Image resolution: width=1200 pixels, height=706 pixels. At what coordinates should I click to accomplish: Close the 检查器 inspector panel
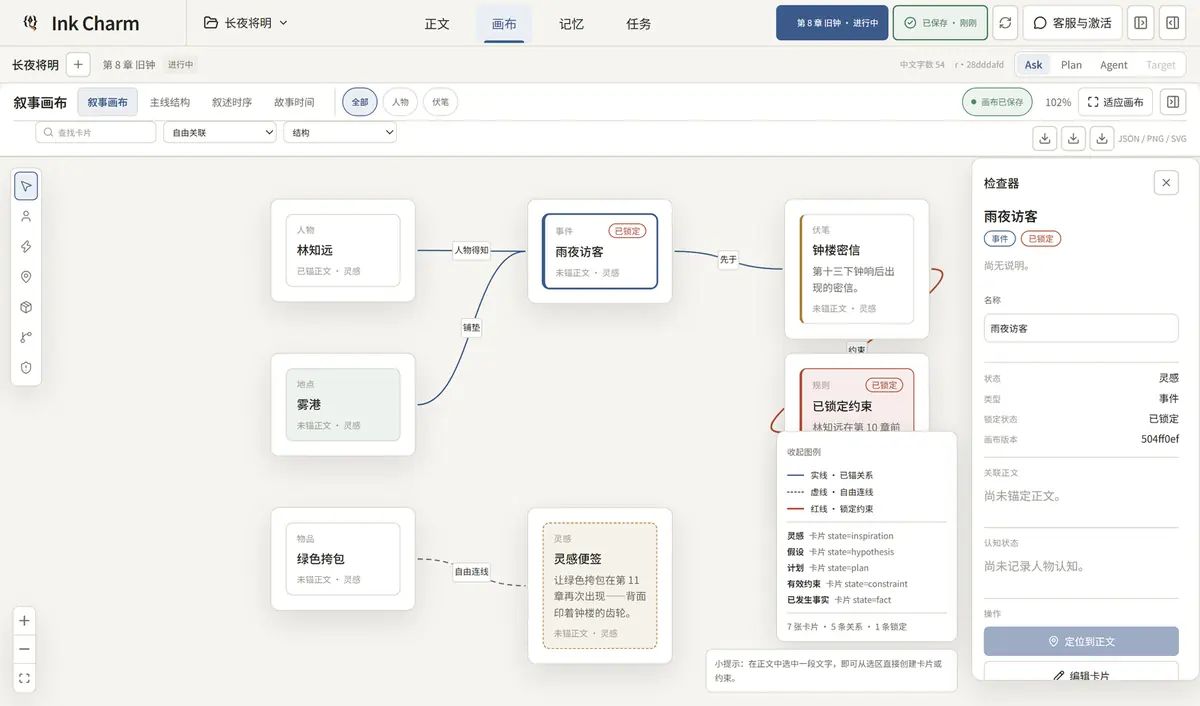[1165, 183]
